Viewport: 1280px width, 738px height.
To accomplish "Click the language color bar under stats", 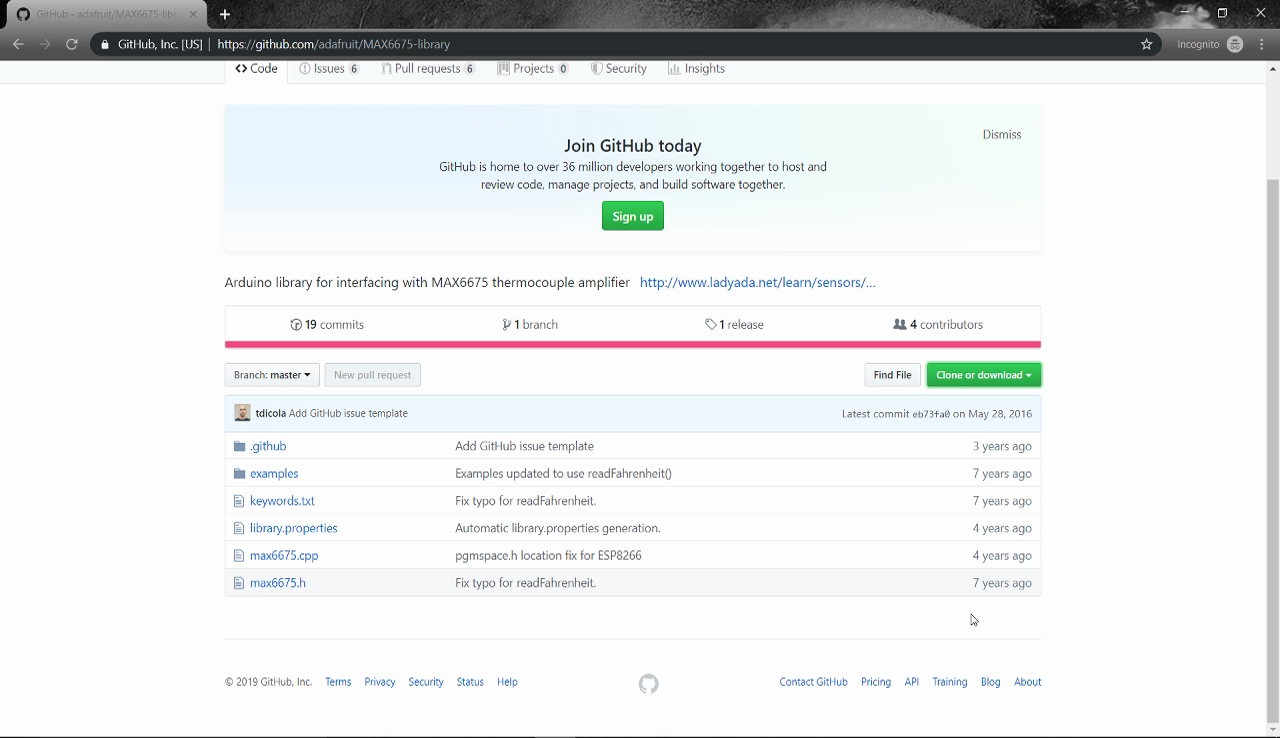I will pyautogui.click(x=633, y=345).
